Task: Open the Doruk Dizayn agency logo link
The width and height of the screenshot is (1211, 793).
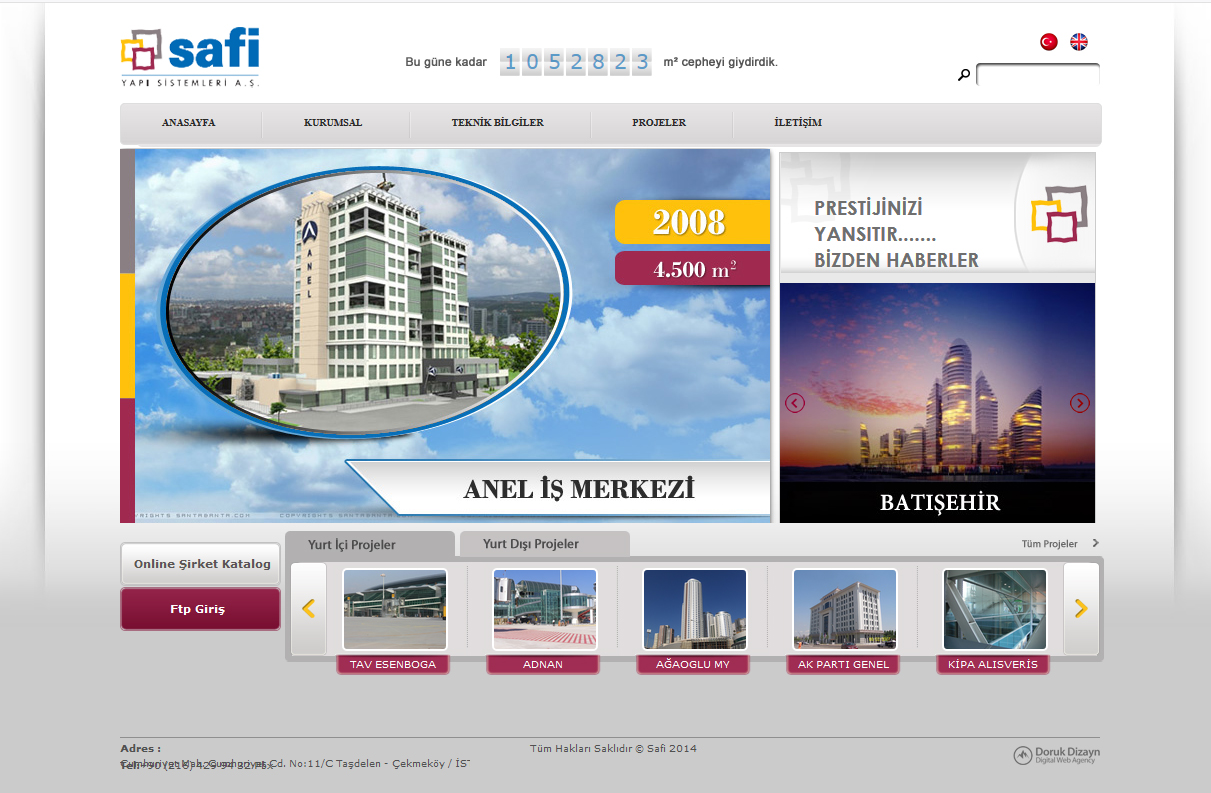Action: [1057, 755]
